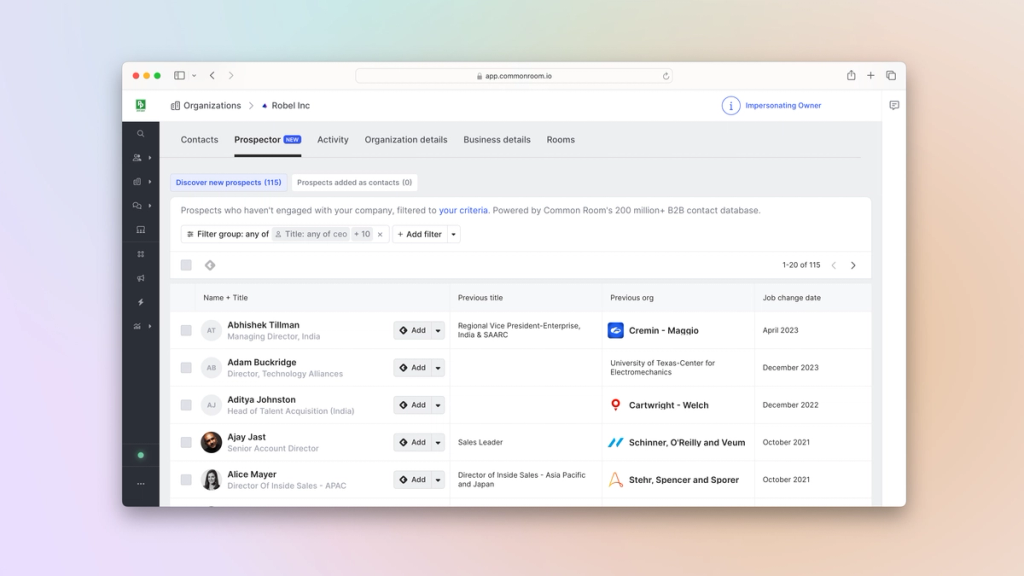Click Cremin - Maggio org logo
The width and height of the screenshot is (1024, 576).
pos(615,330)
